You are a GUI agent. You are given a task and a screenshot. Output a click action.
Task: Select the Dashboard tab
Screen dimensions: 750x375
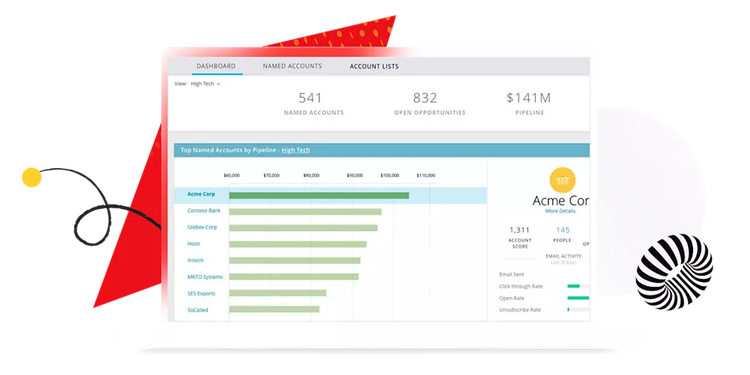(216, 66)
